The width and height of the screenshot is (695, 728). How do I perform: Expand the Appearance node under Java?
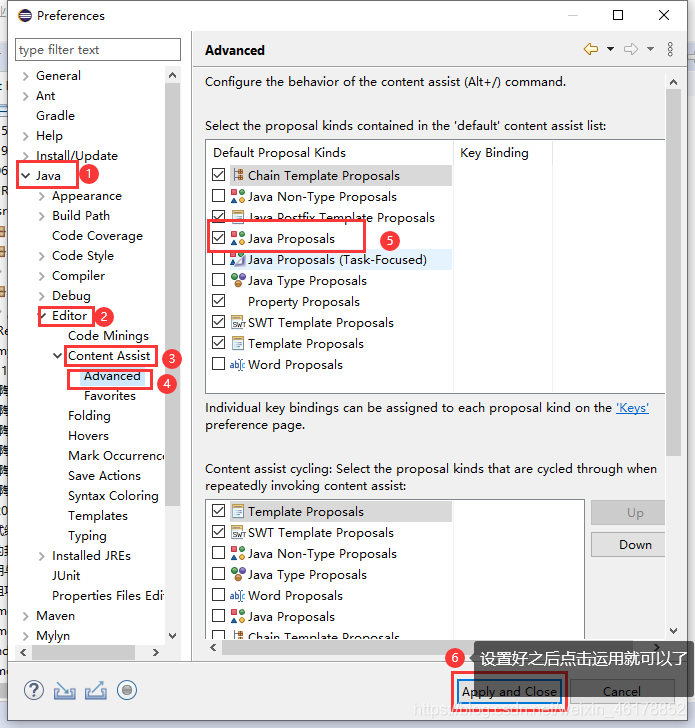pos(42,196)
